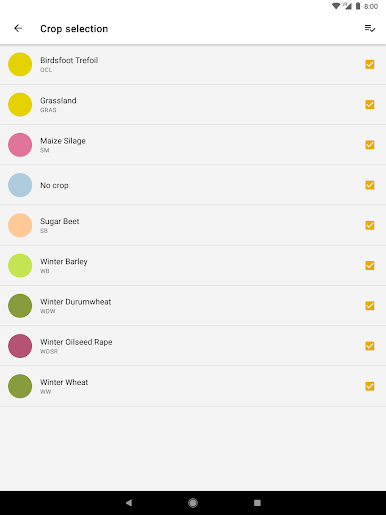The height and width of the screenshot is (515, 386).
Task: Click the Winter Barley label
Action: coord(64,262)
